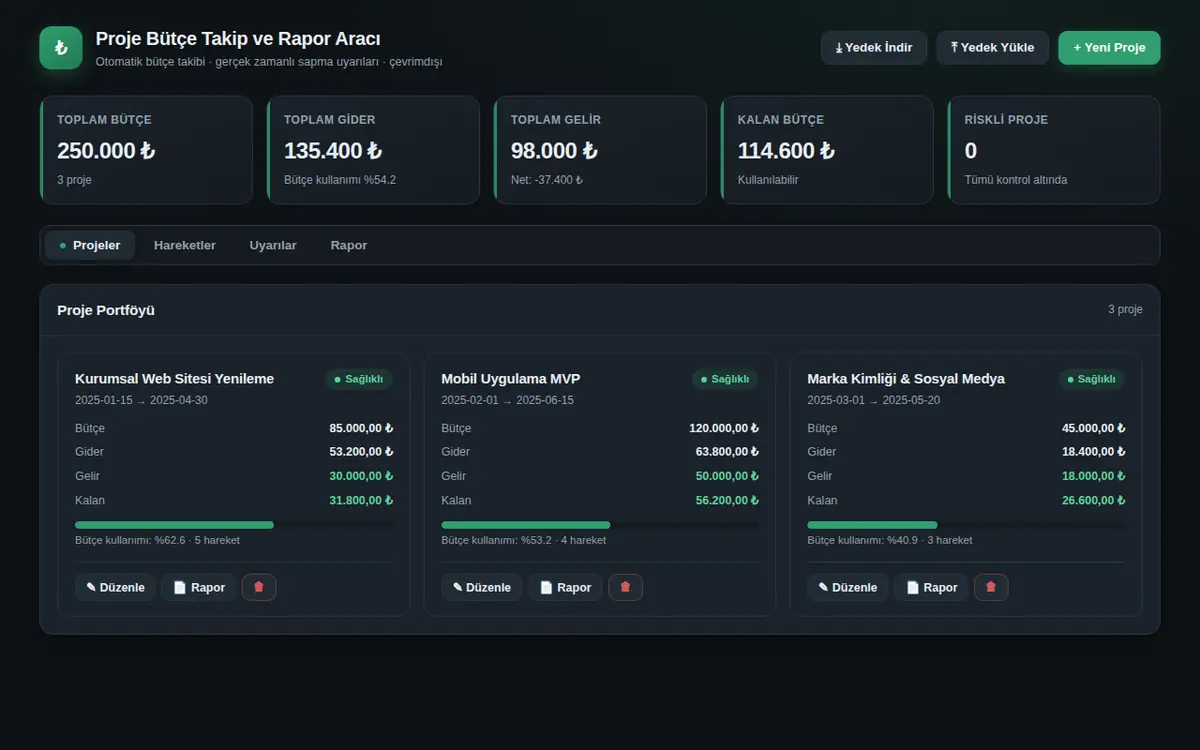Click the Bütçe kullanımı %54.2 text
Screen dimensions: 1200x750
pos(340,180)
